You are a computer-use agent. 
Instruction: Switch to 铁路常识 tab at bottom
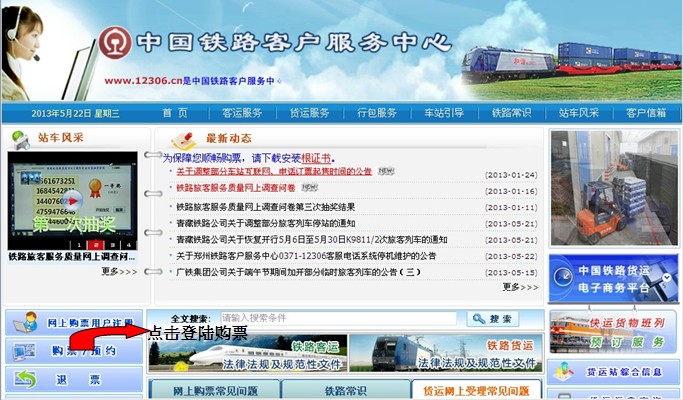346,390
